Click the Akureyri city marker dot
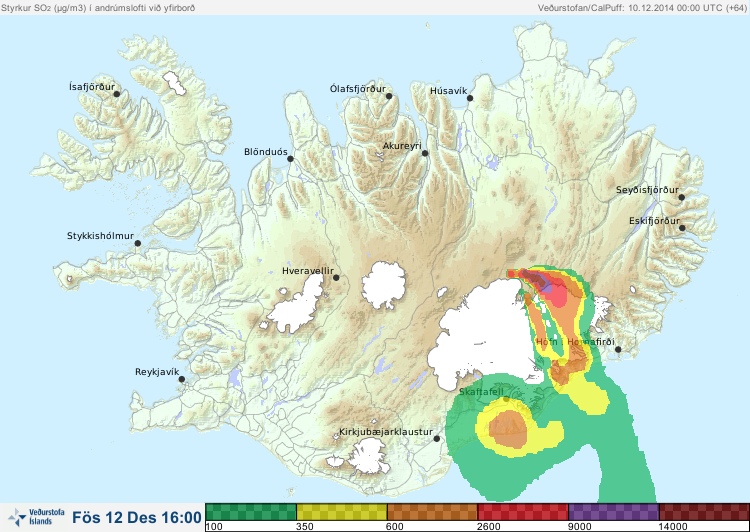 (425, 153)
